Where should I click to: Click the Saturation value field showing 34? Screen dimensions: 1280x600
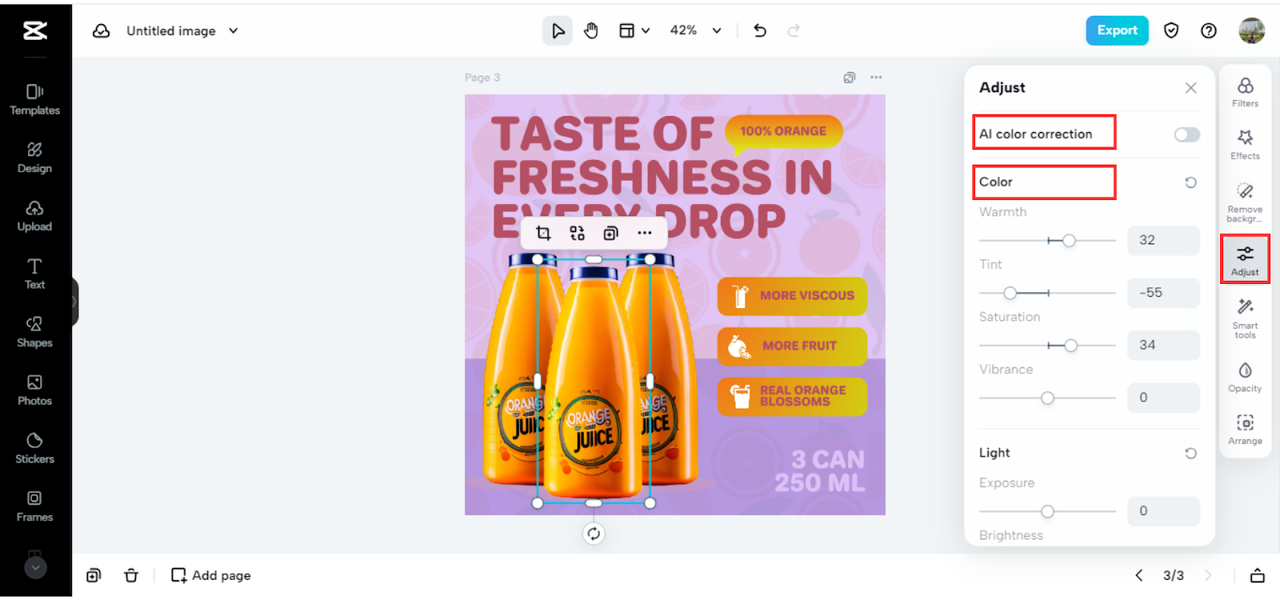point(1163,345)
